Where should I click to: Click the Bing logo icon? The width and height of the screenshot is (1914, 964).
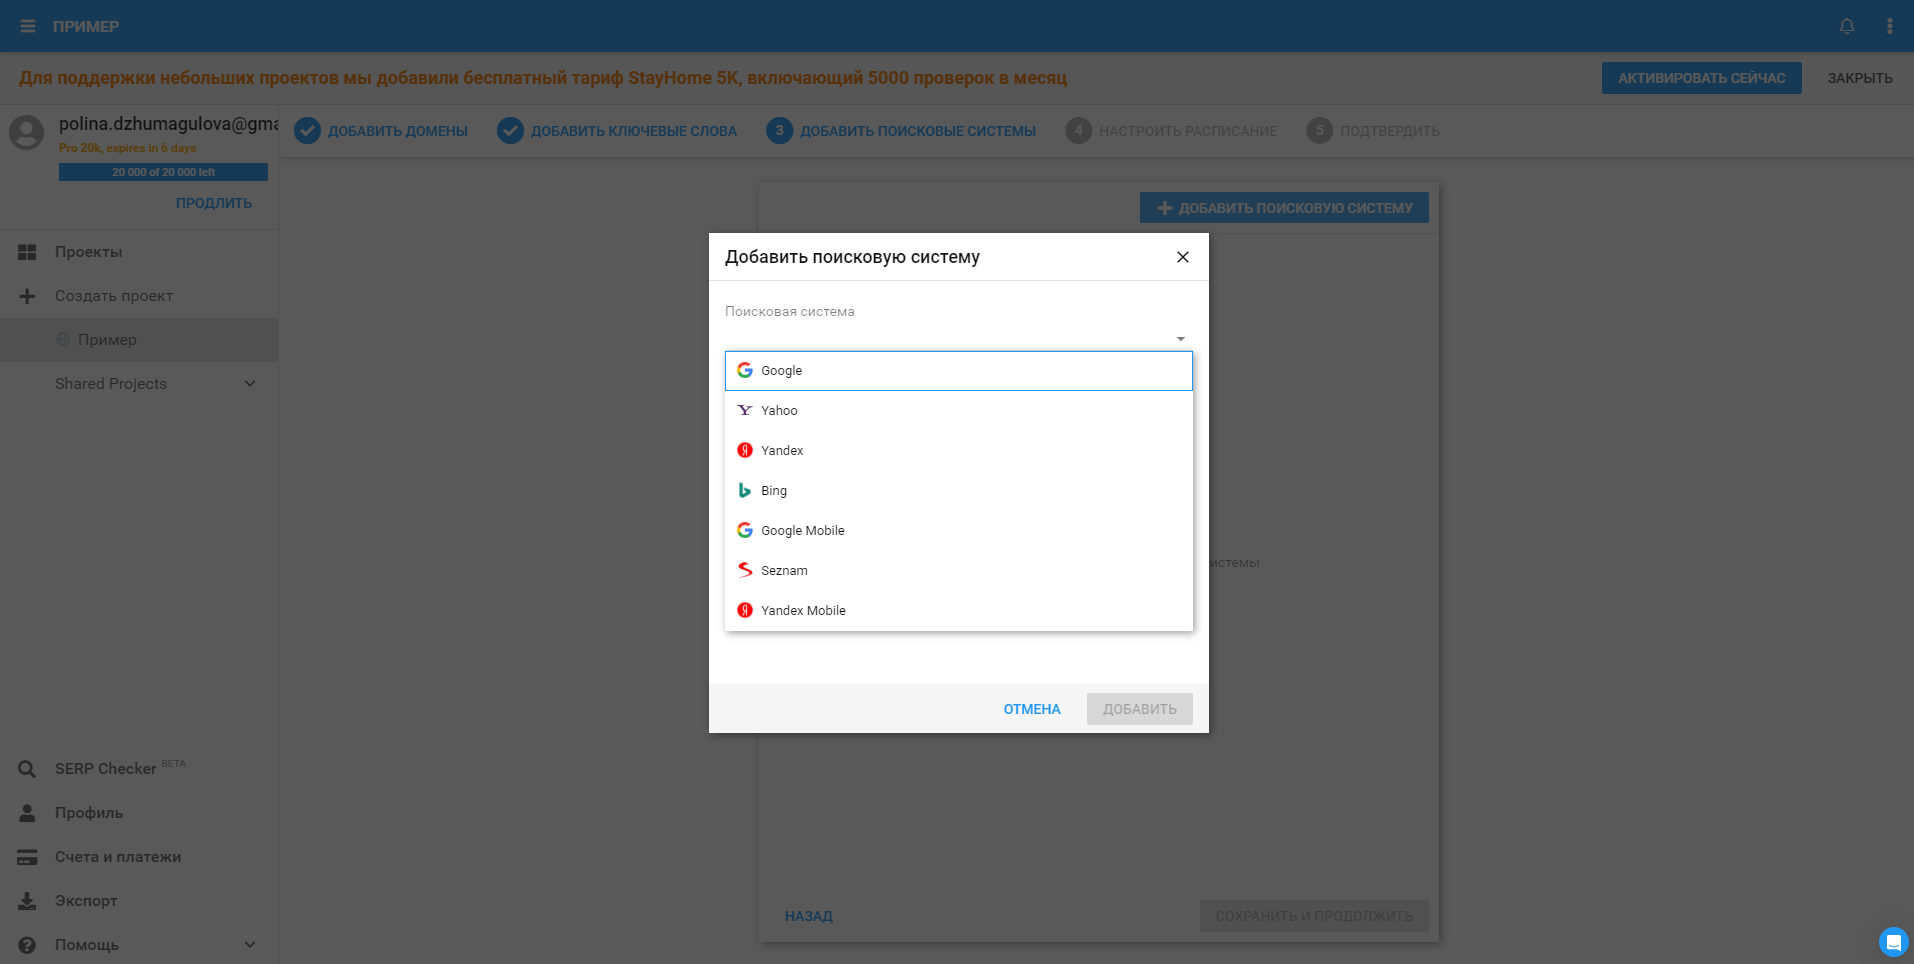745,490
